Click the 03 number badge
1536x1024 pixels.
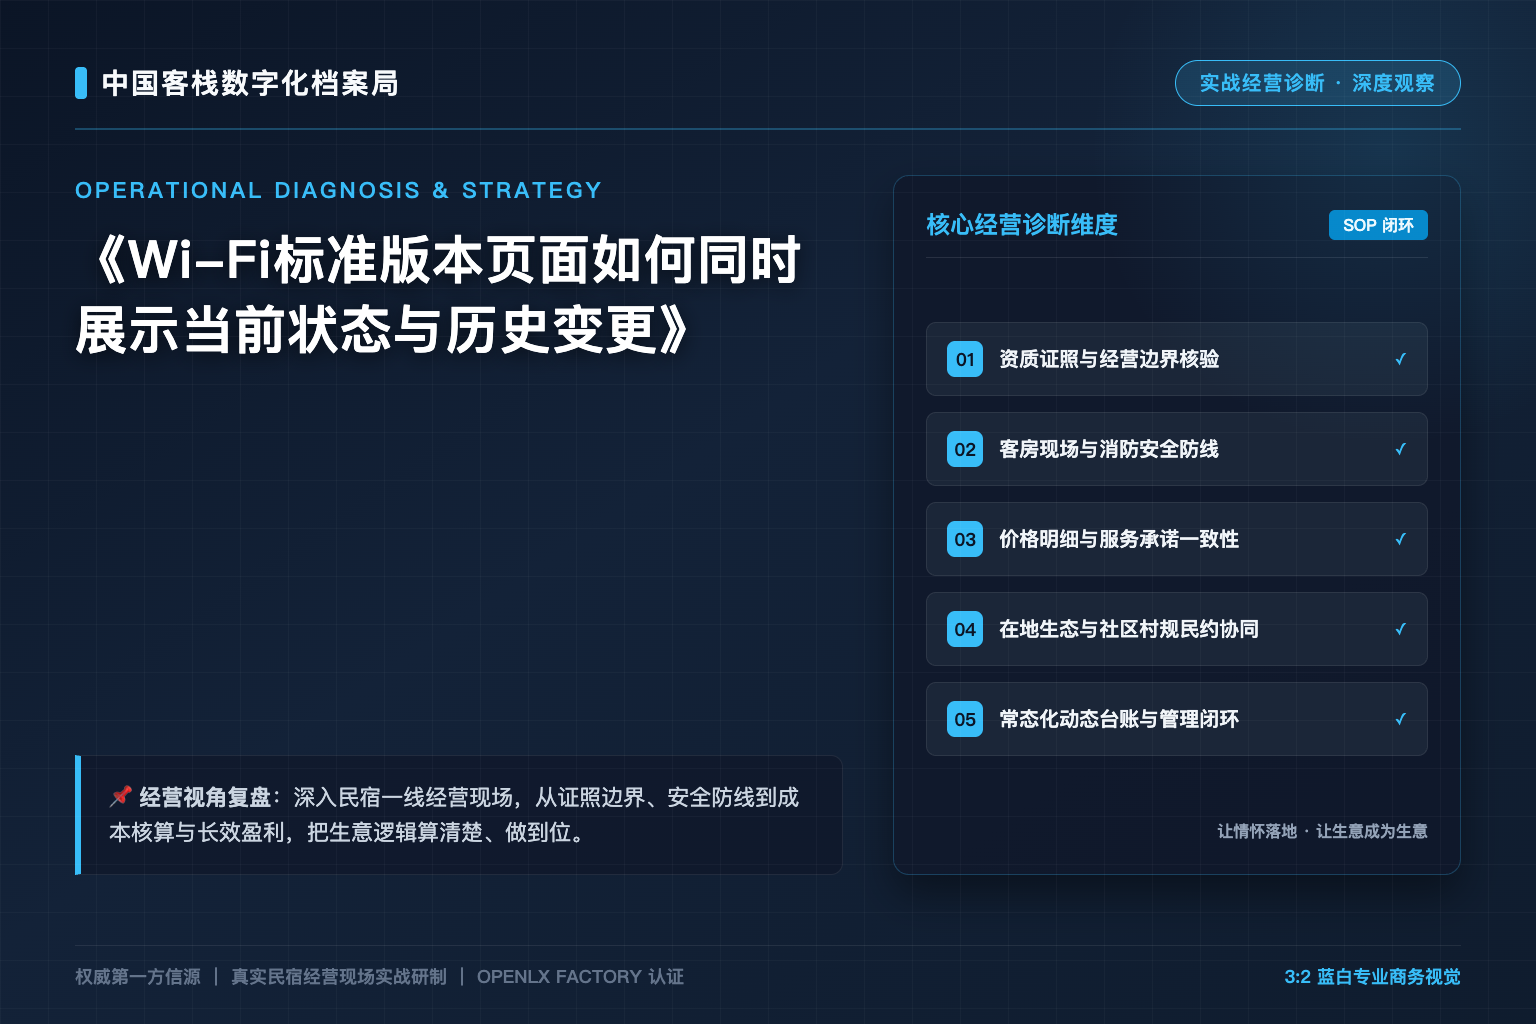pyautogui.click(x=965, y=539)
